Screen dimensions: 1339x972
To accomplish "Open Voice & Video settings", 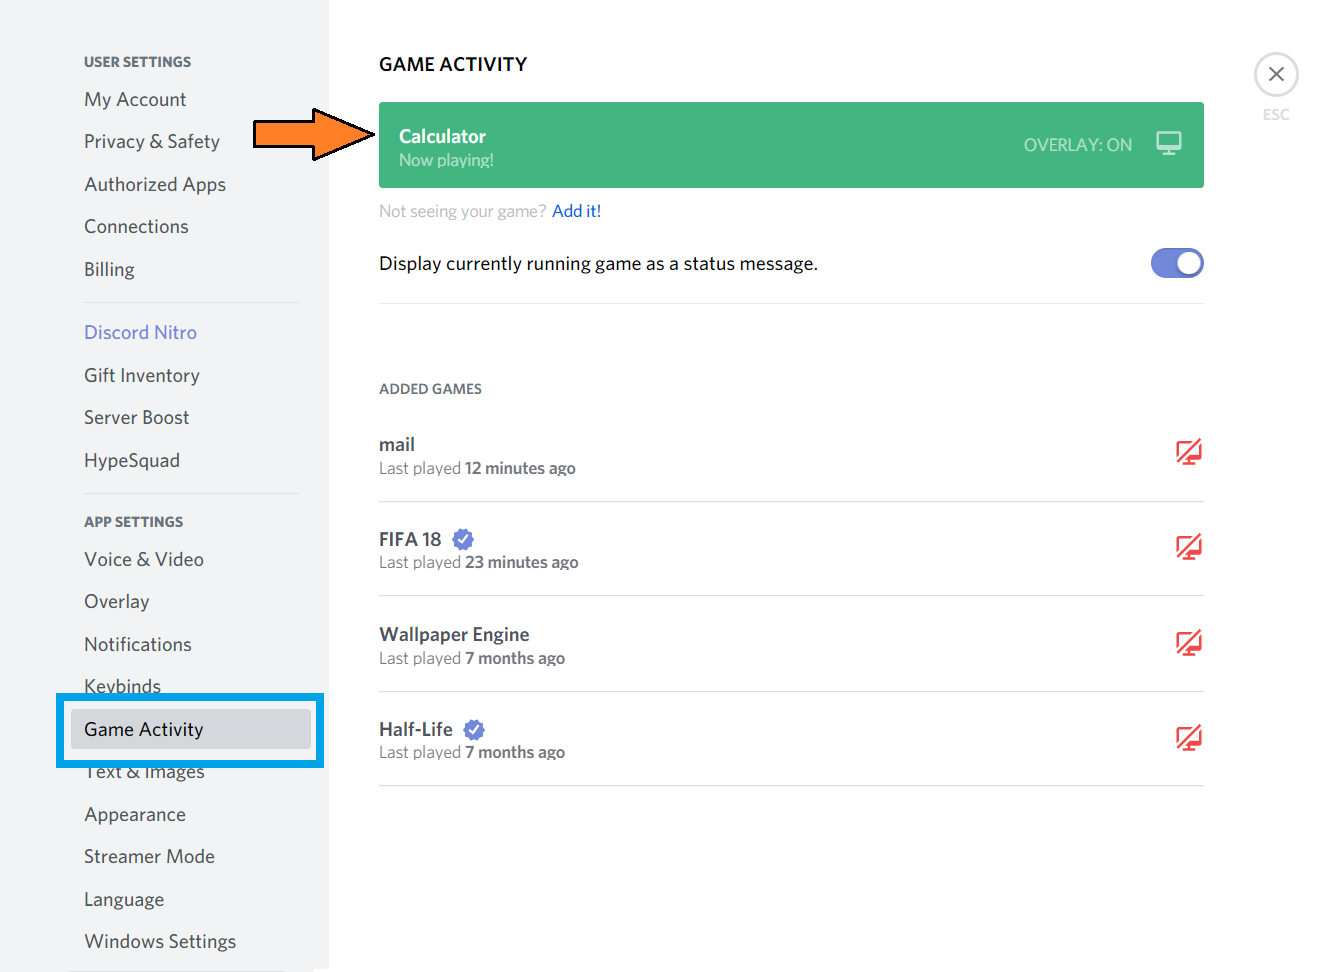I will (x=143, y=559).
